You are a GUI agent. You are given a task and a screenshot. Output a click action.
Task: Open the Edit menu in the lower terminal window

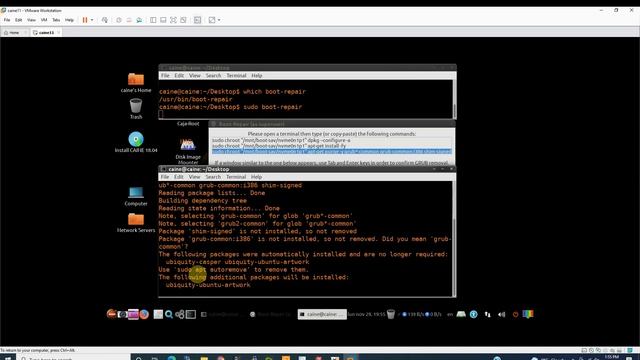(x=178, y=177)
